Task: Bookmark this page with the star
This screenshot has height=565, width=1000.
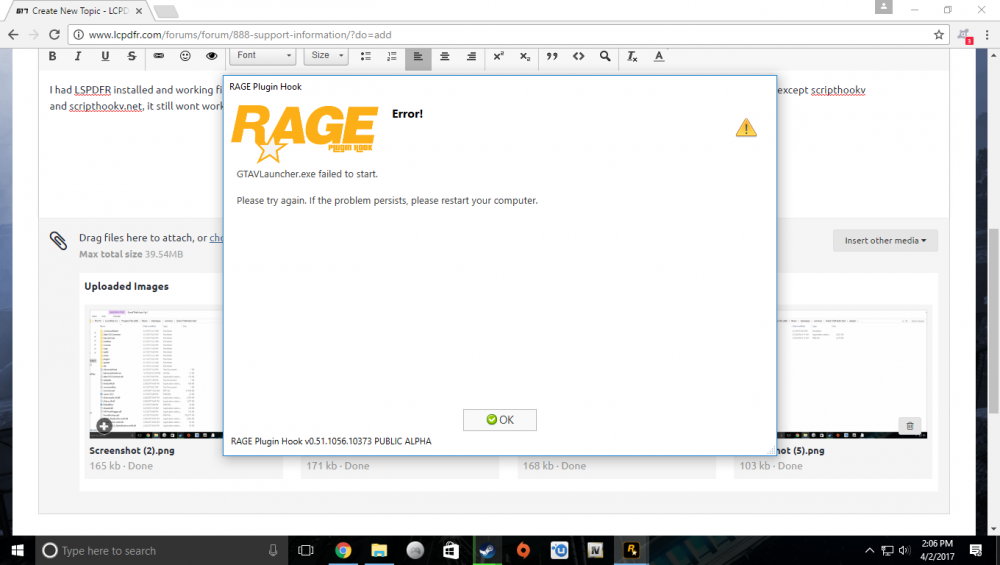Action: point(939,34)
